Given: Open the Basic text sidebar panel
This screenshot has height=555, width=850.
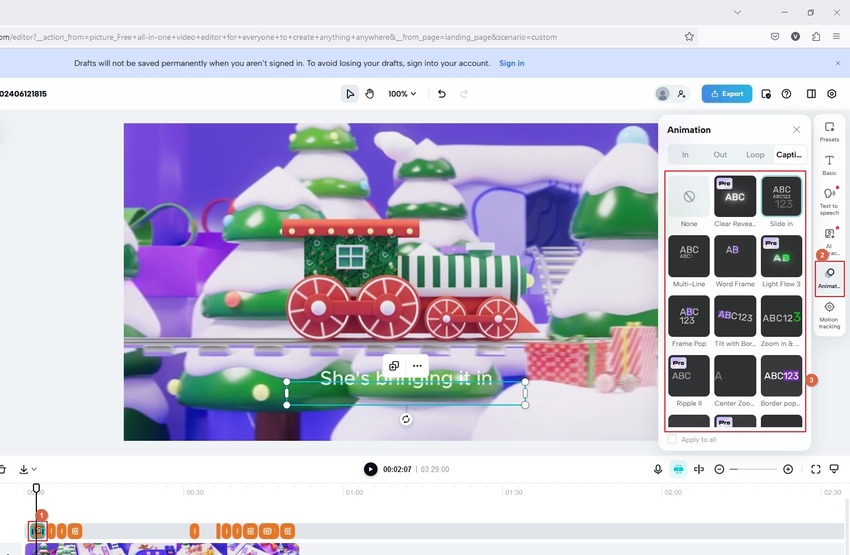Looking at the screenshot, I should point(829,165).
